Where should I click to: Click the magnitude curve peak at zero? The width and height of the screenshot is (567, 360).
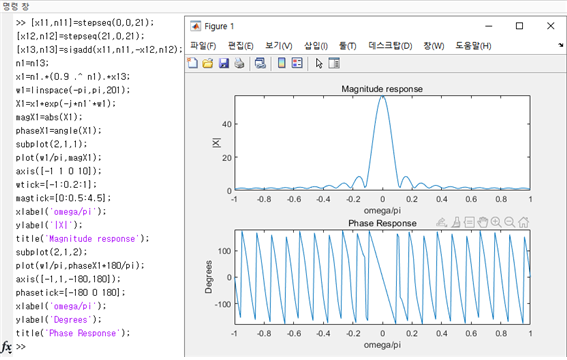[382, 96]
